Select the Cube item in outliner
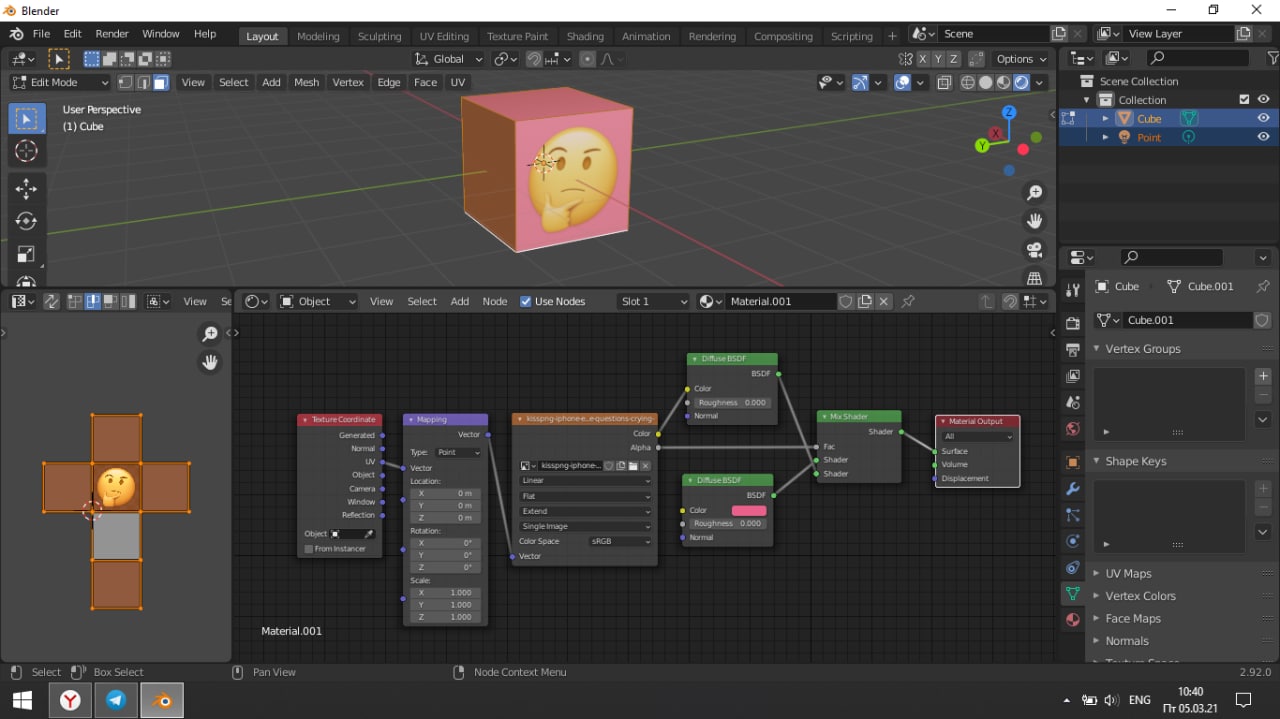This screenshot has height=719, width=1280. coord(1149,118)
